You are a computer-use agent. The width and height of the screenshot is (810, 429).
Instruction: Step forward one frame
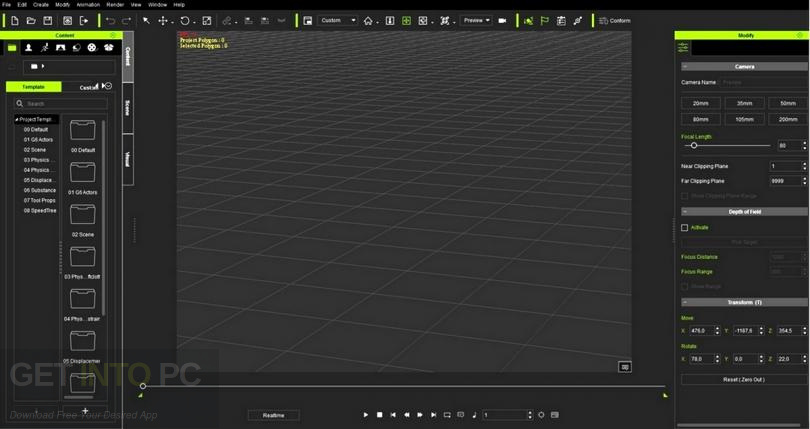pyautogui.click(x=420, y=415)
